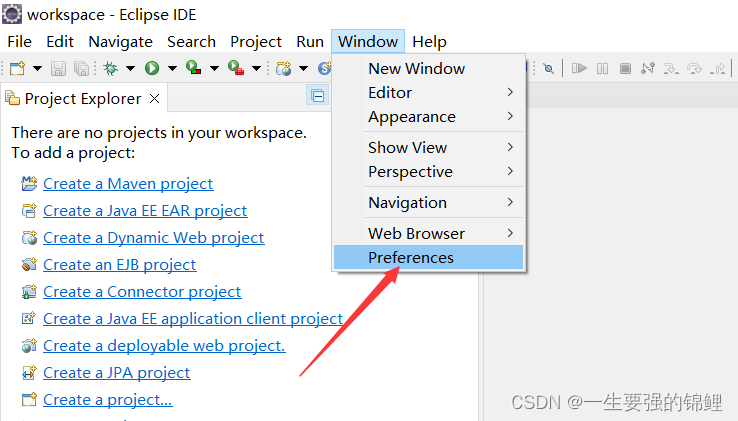Viewport: 738px width, 421px height.
Task: Expand the Appearance submenu
Action: point(428,117)
